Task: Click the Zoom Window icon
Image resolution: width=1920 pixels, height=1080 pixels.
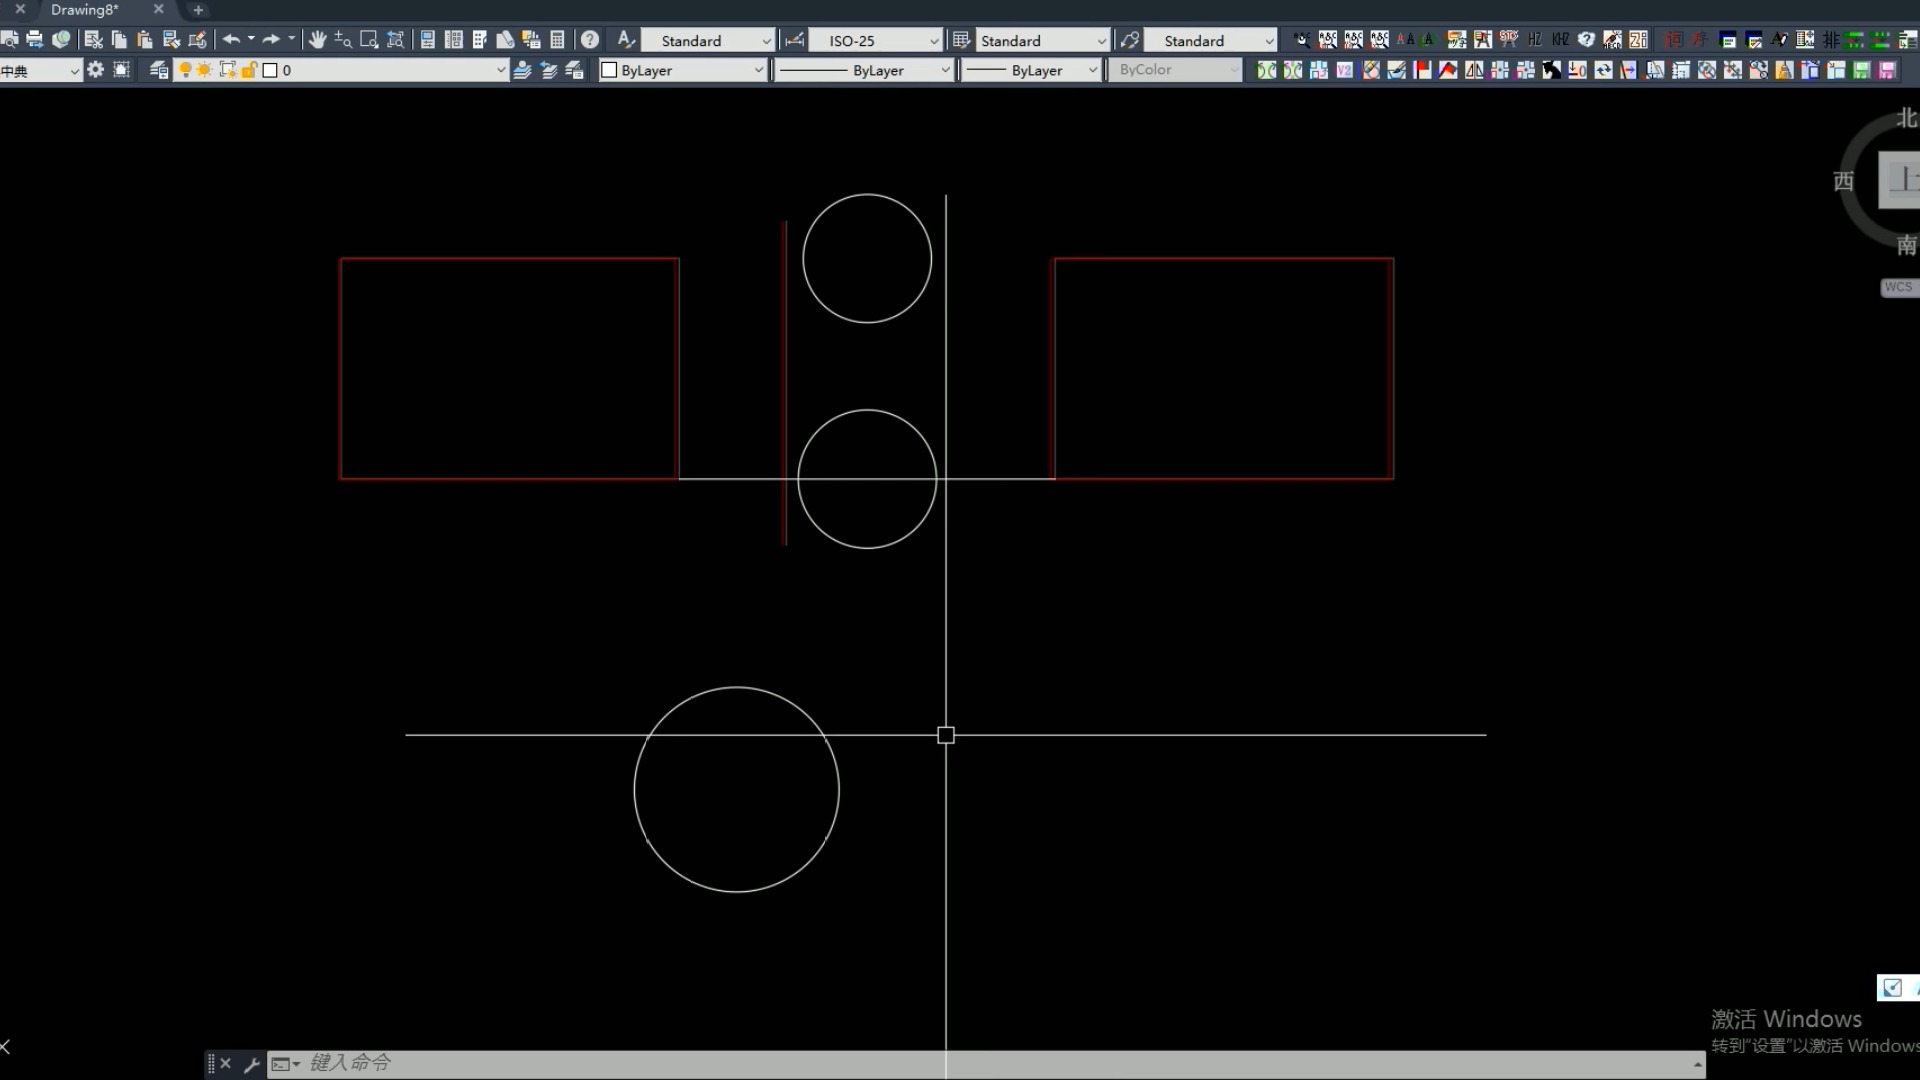Action: click(369, 40)
